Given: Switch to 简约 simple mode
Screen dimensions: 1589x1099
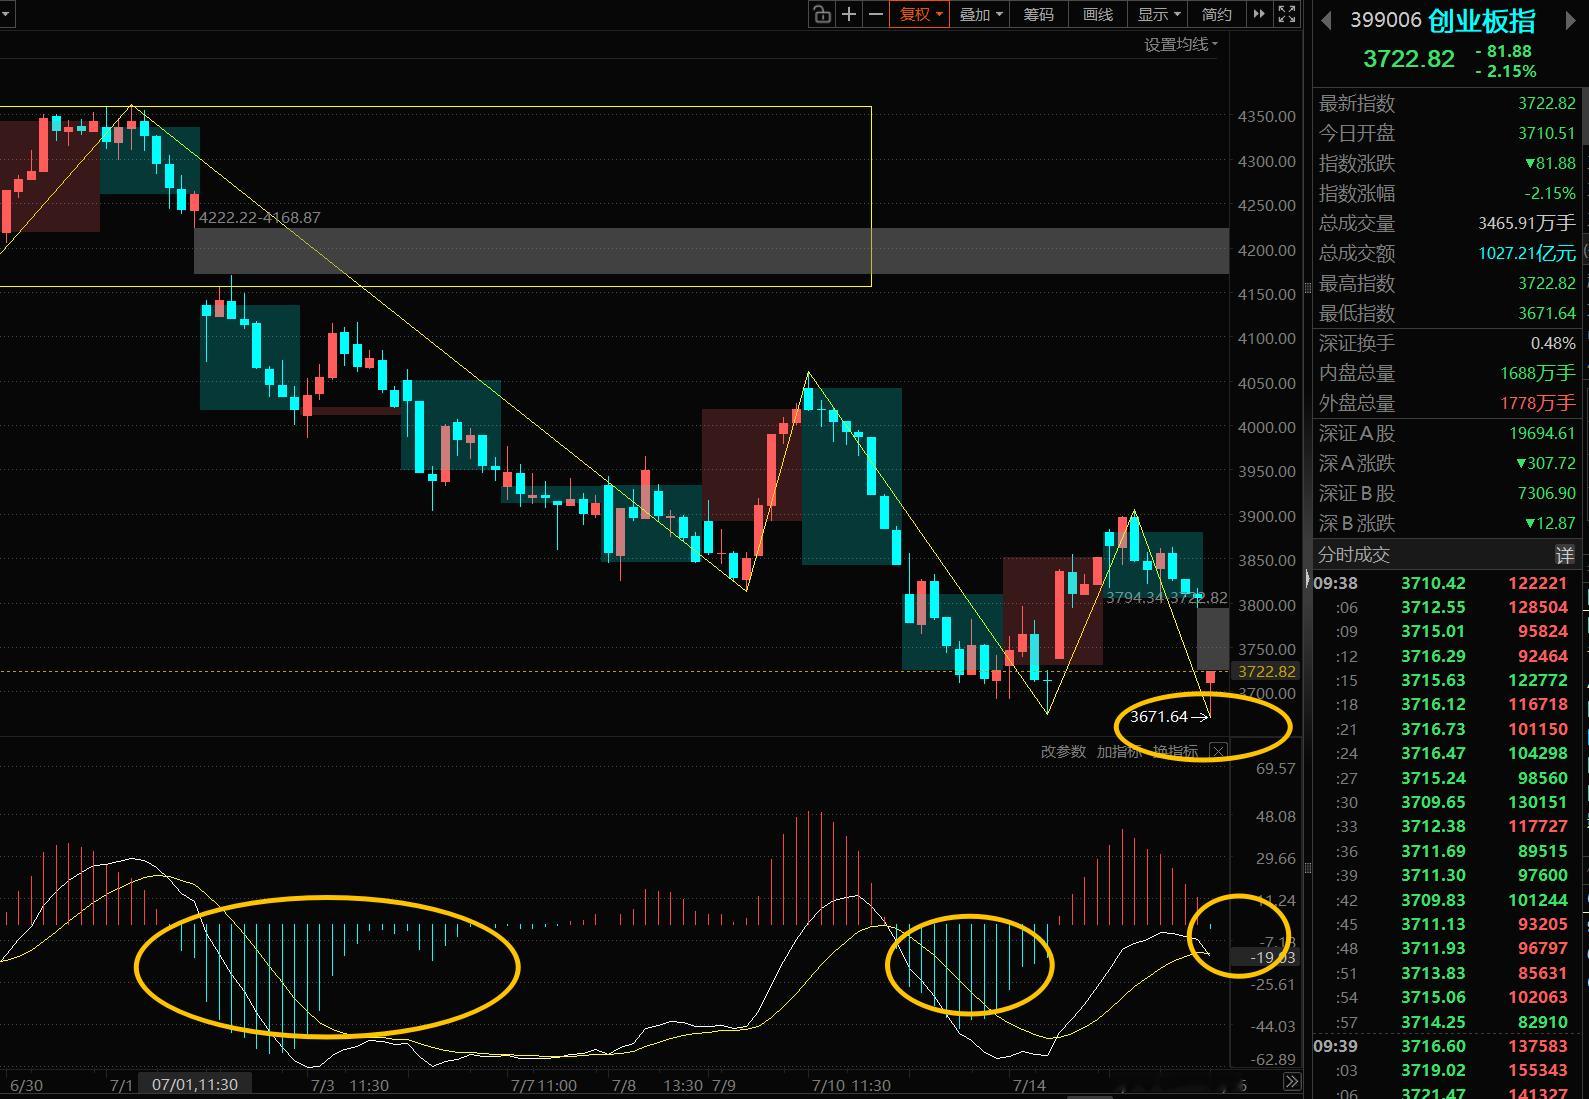Looking at the screenshot, I should 1216,14.
